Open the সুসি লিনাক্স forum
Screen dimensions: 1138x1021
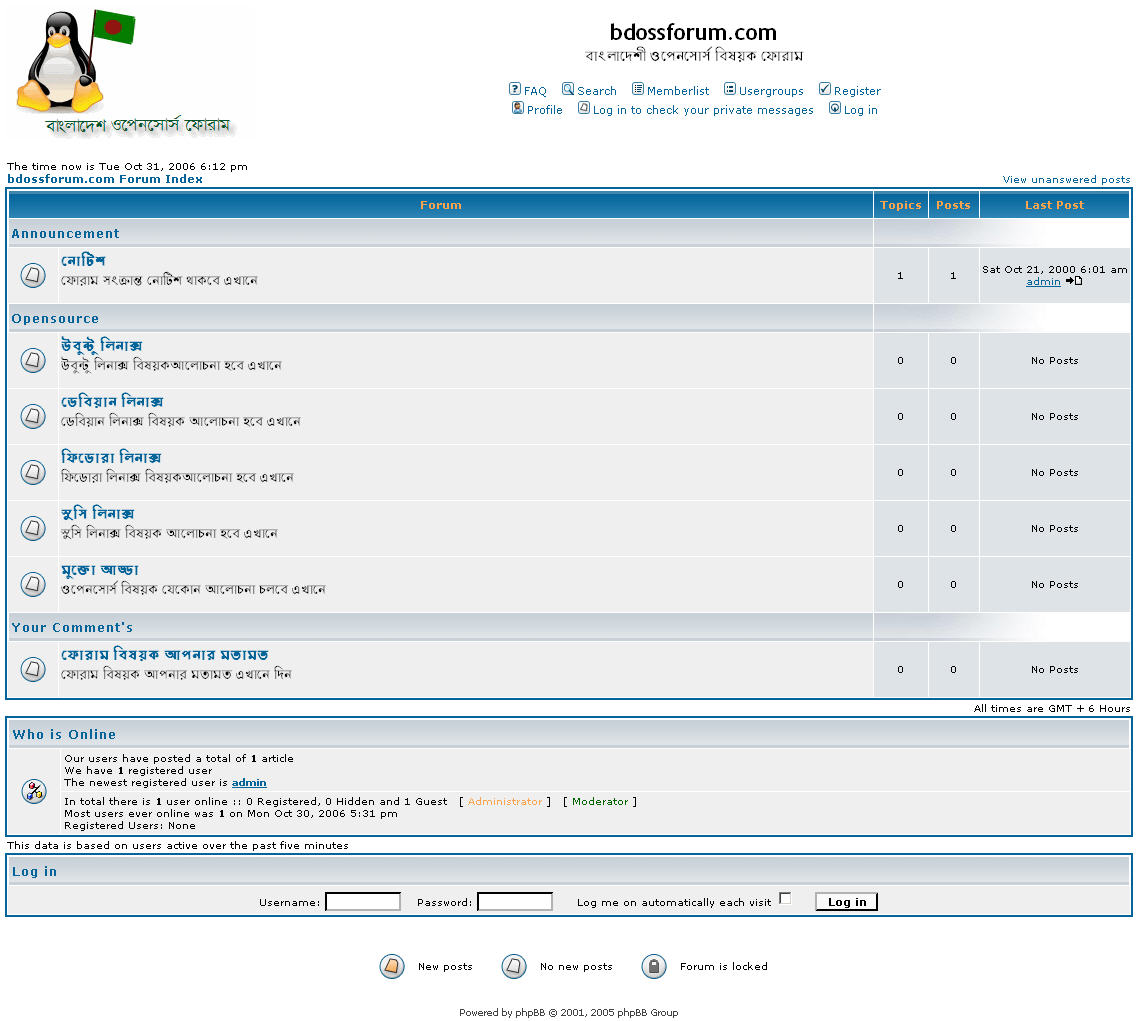pos(97,513)
